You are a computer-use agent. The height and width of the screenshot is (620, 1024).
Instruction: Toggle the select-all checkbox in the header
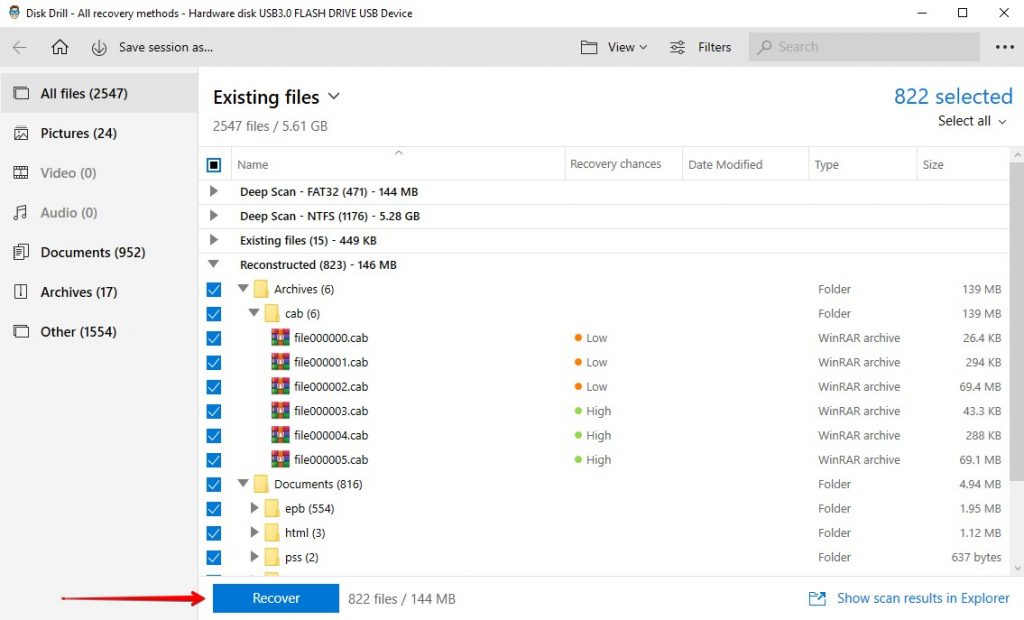213,164
